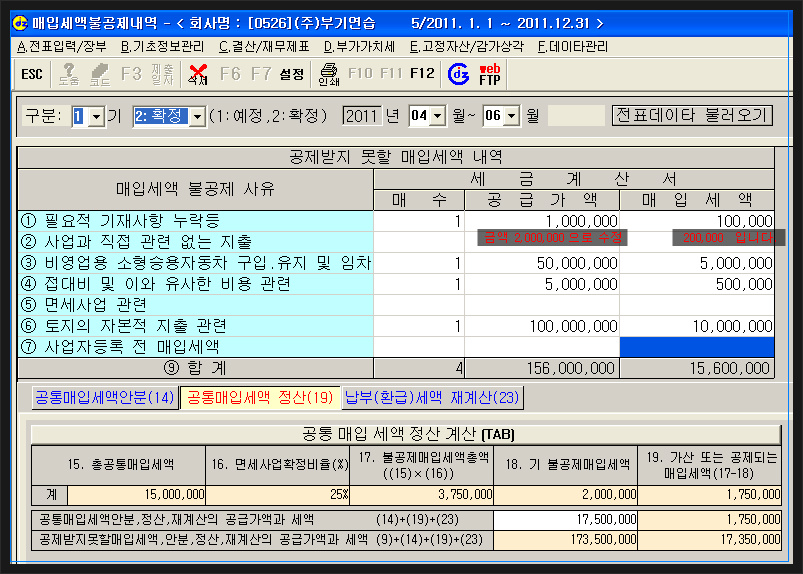Click total supply 156,000,000 cell
The width and height of the screenshot is (803, 574).
point(542,368)
